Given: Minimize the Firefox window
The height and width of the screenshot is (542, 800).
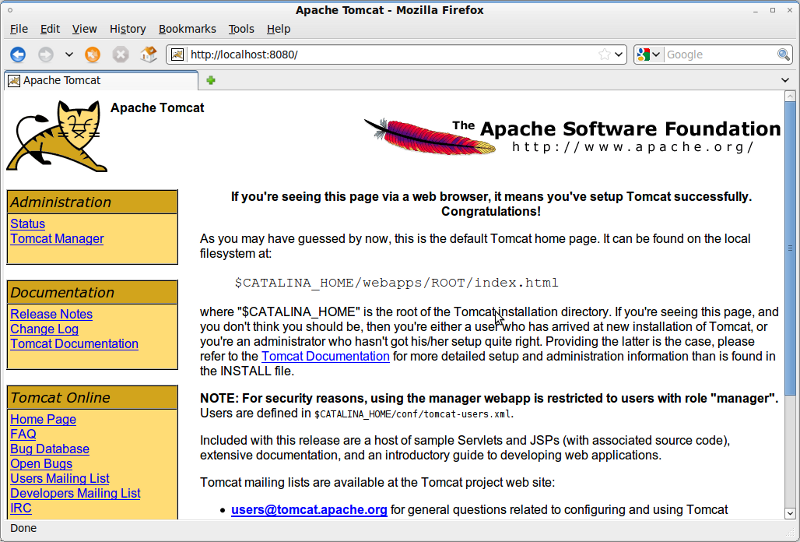Looking at the screenshot, I should 755,10.
